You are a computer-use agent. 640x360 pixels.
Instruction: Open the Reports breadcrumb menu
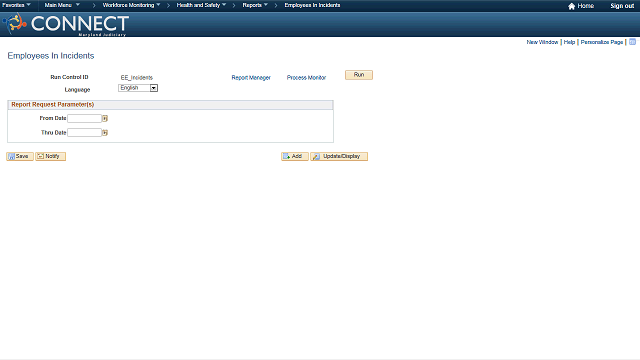pos(255,5)
